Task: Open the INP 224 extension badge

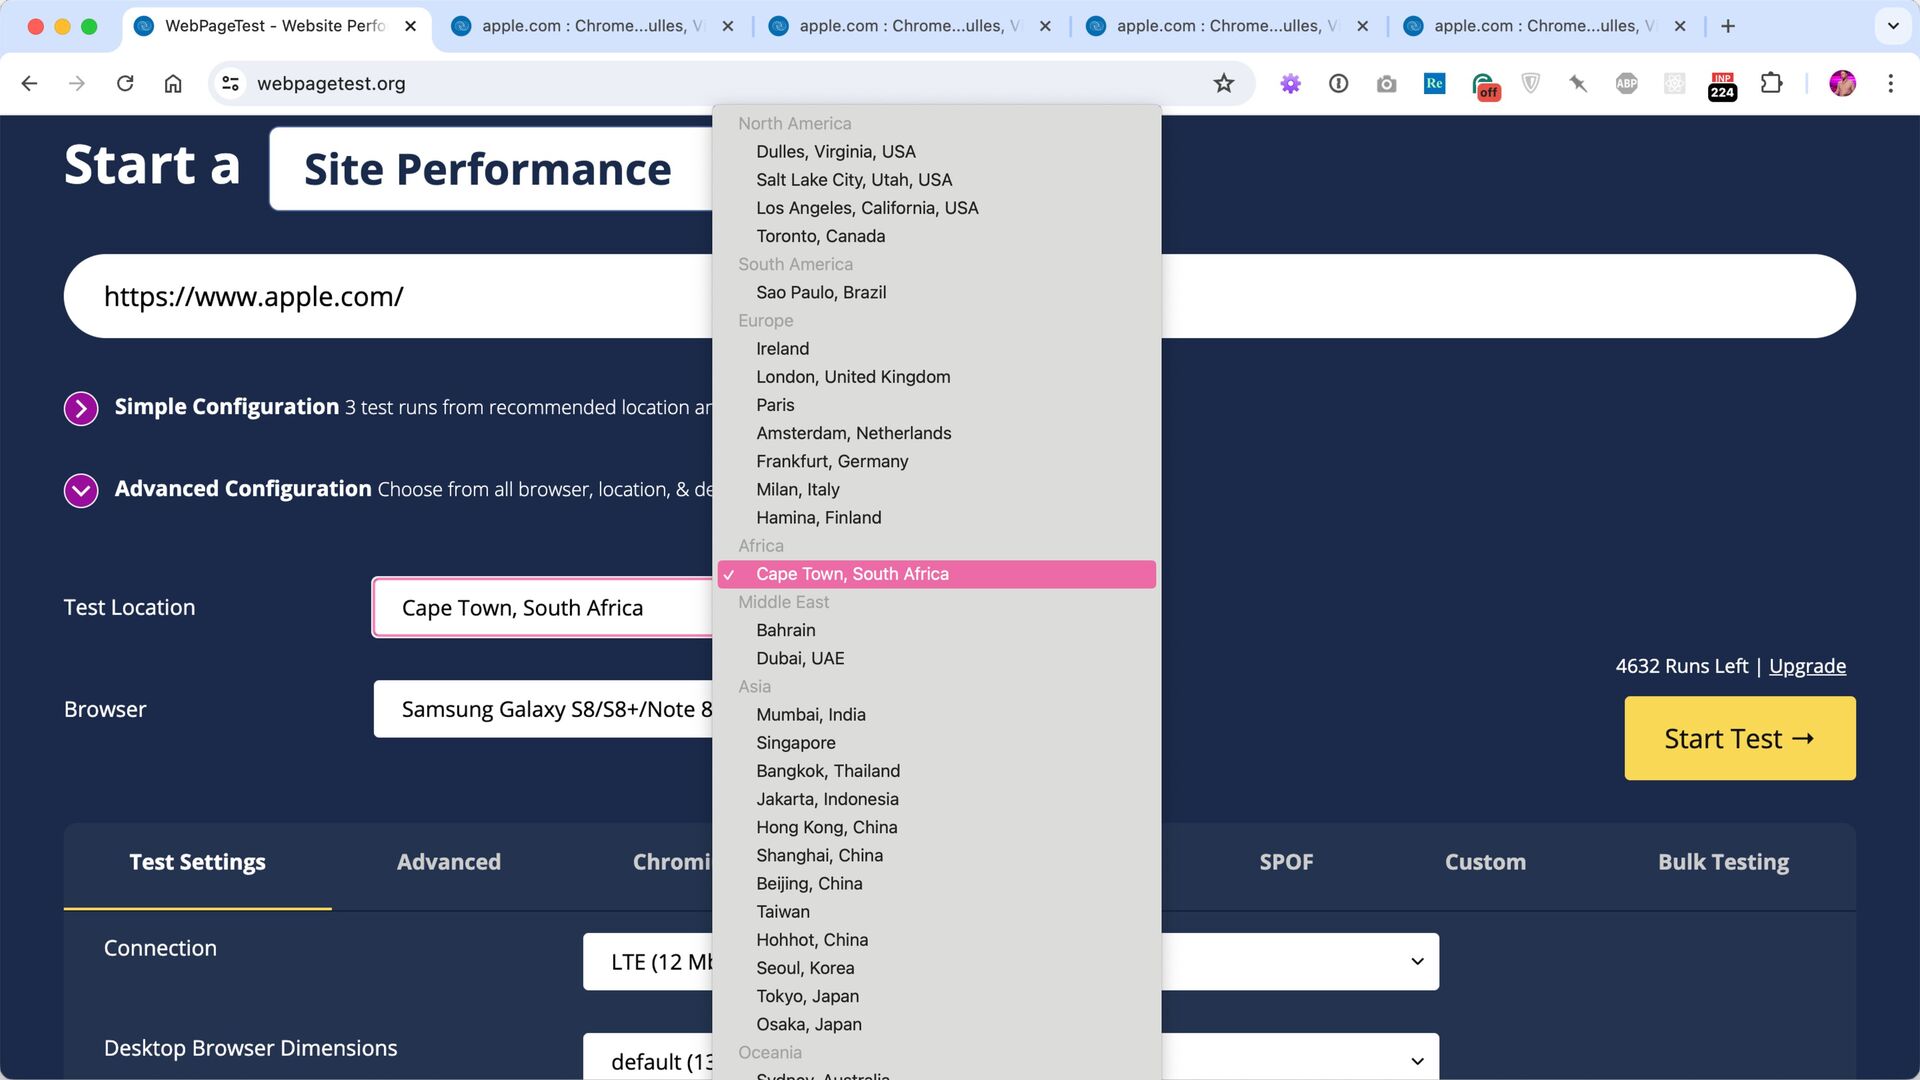Action: pos(1723,86)
